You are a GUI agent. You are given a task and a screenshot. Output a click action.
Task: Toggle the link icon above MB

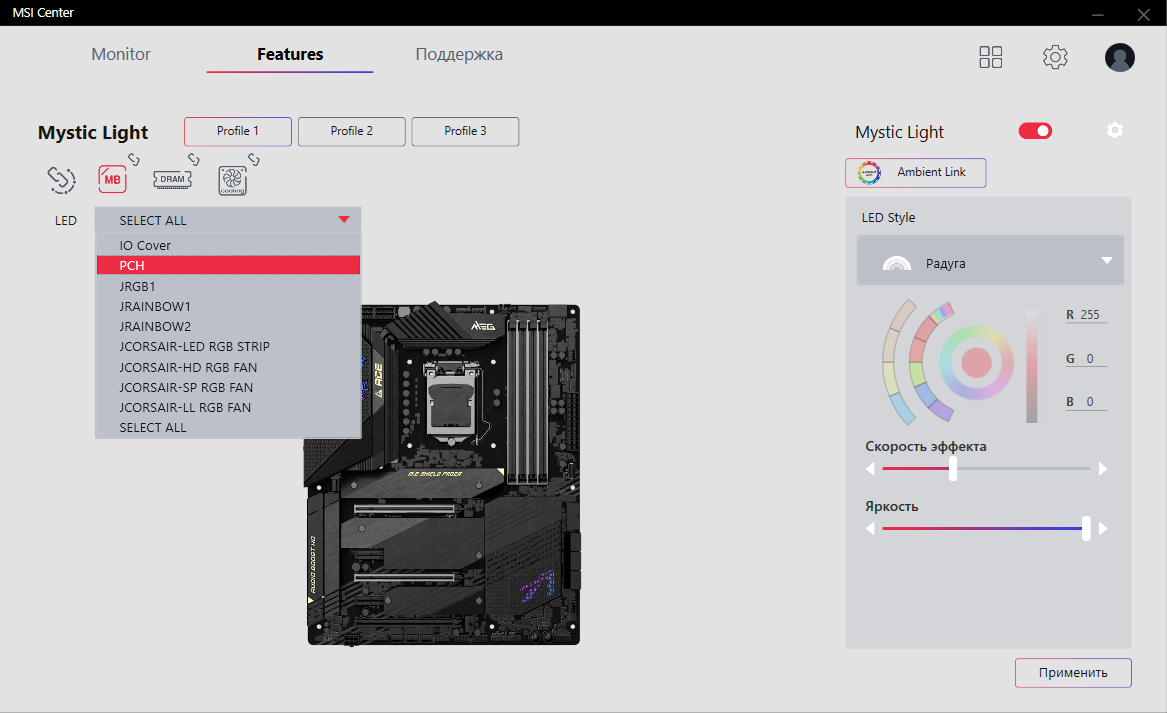click(x=134, y=159)
